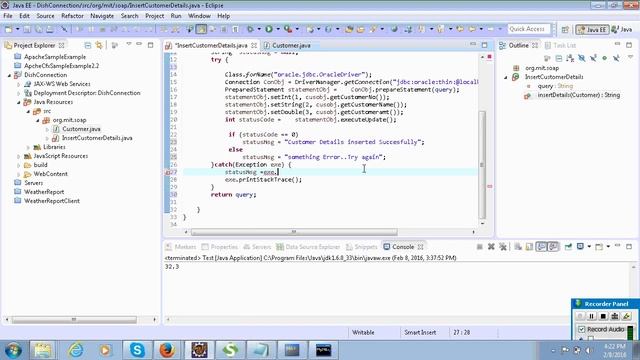Click the green Run toolbar icon
This screenshot has width=640, height=360.
pyautogui.click(x=269, y=29)
